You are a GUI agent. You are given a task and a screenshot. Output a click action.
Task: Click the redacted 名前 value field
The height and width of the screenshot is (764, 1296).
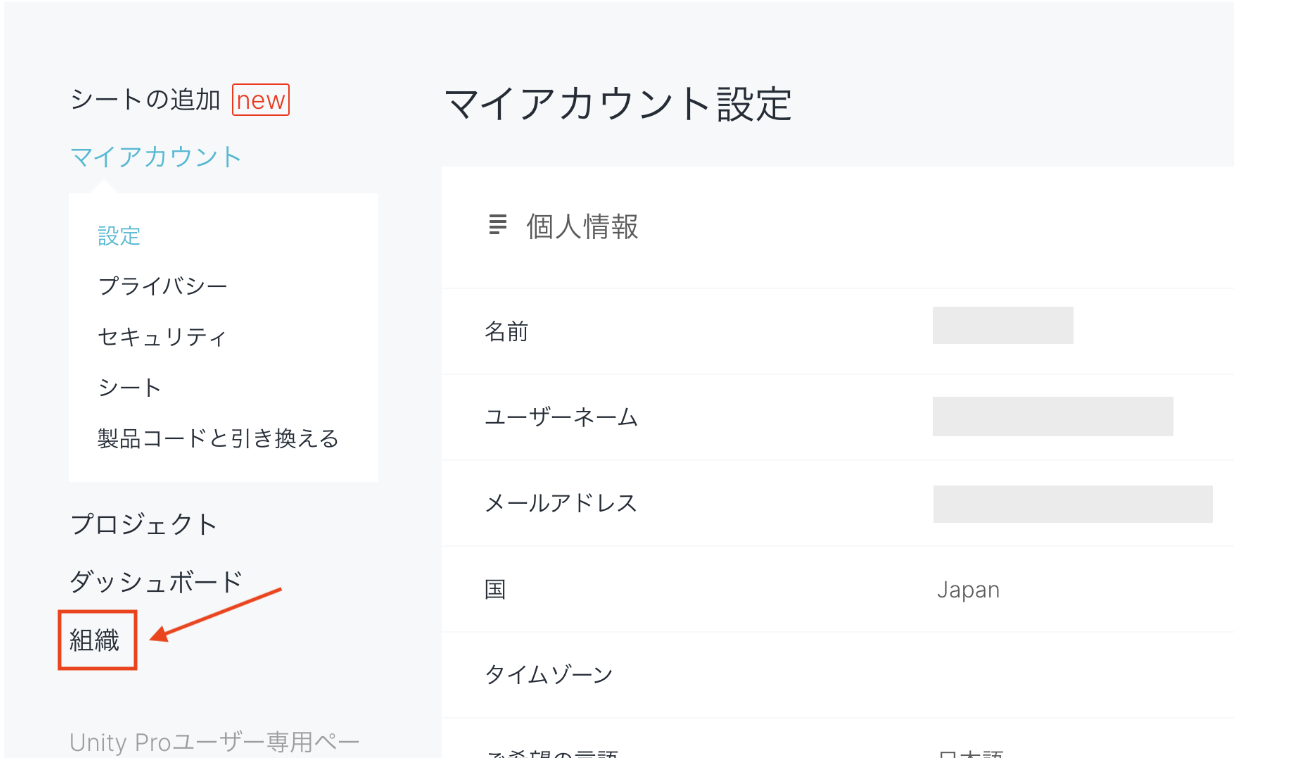coord(1003,325)
